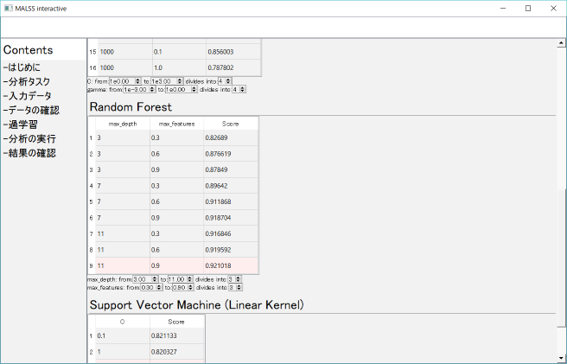Select the score cell 0.918704

[x=231, y=218]
